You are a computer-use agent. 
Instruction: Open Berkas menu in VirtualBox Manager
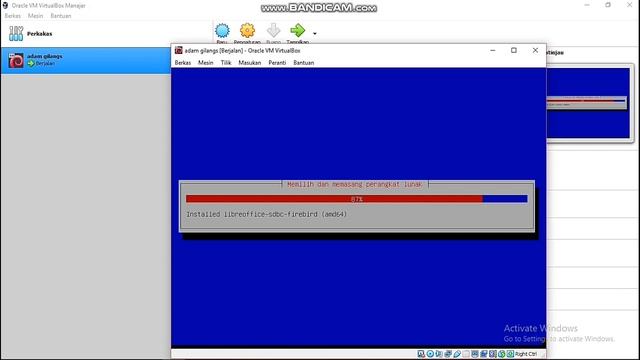coord(13,16)
